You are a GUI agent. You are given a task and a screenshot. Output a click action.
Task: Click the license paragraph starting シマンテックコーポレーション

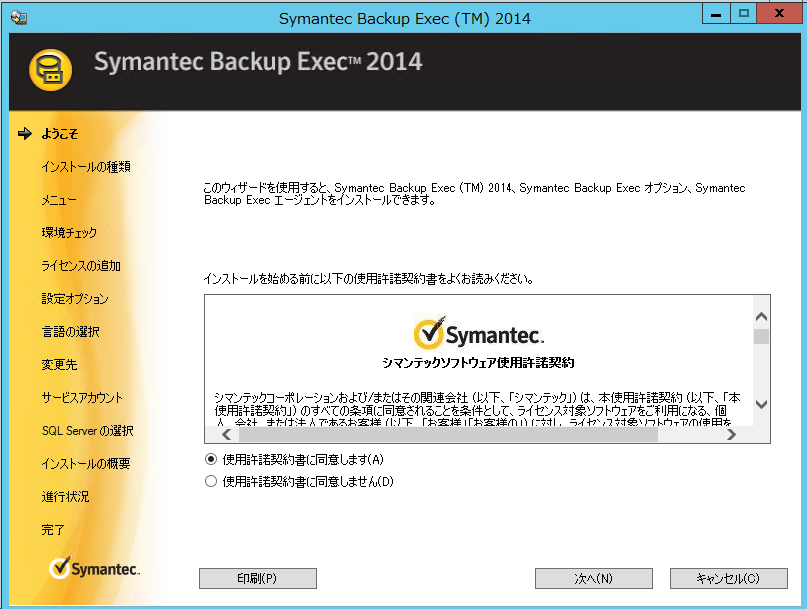click(x=478, y=410)
